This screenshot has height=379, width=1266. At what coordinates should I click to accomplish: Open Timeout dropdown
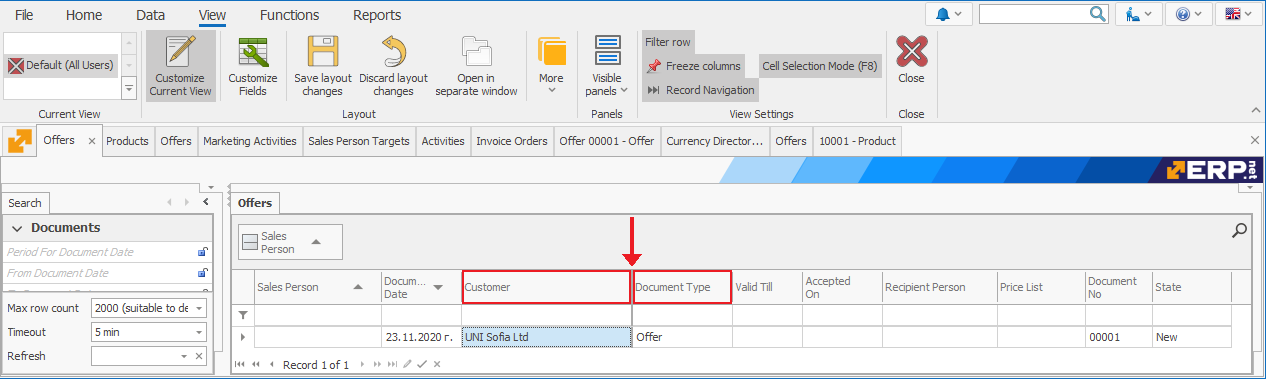click(x=199, y=332)
